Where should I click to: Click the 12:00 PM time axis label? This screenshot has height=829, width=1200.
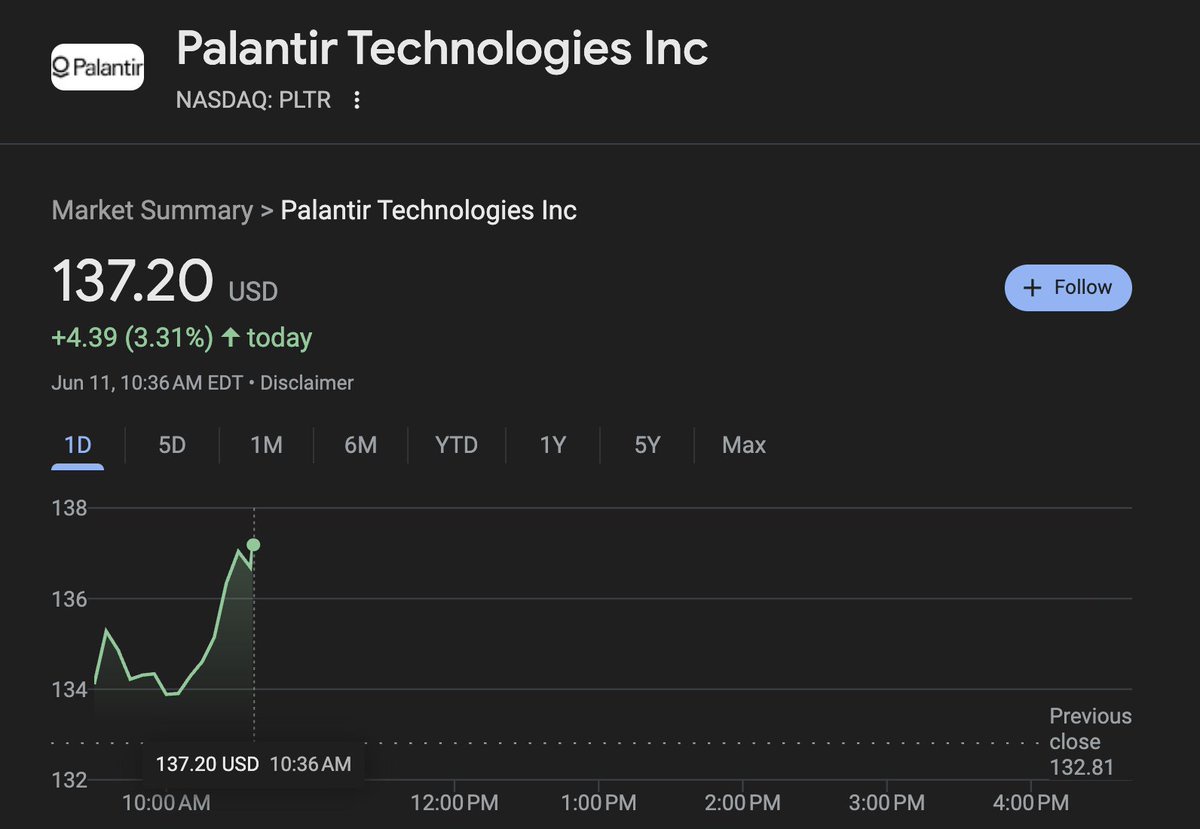pyautogui.click(x=454, y=802)
